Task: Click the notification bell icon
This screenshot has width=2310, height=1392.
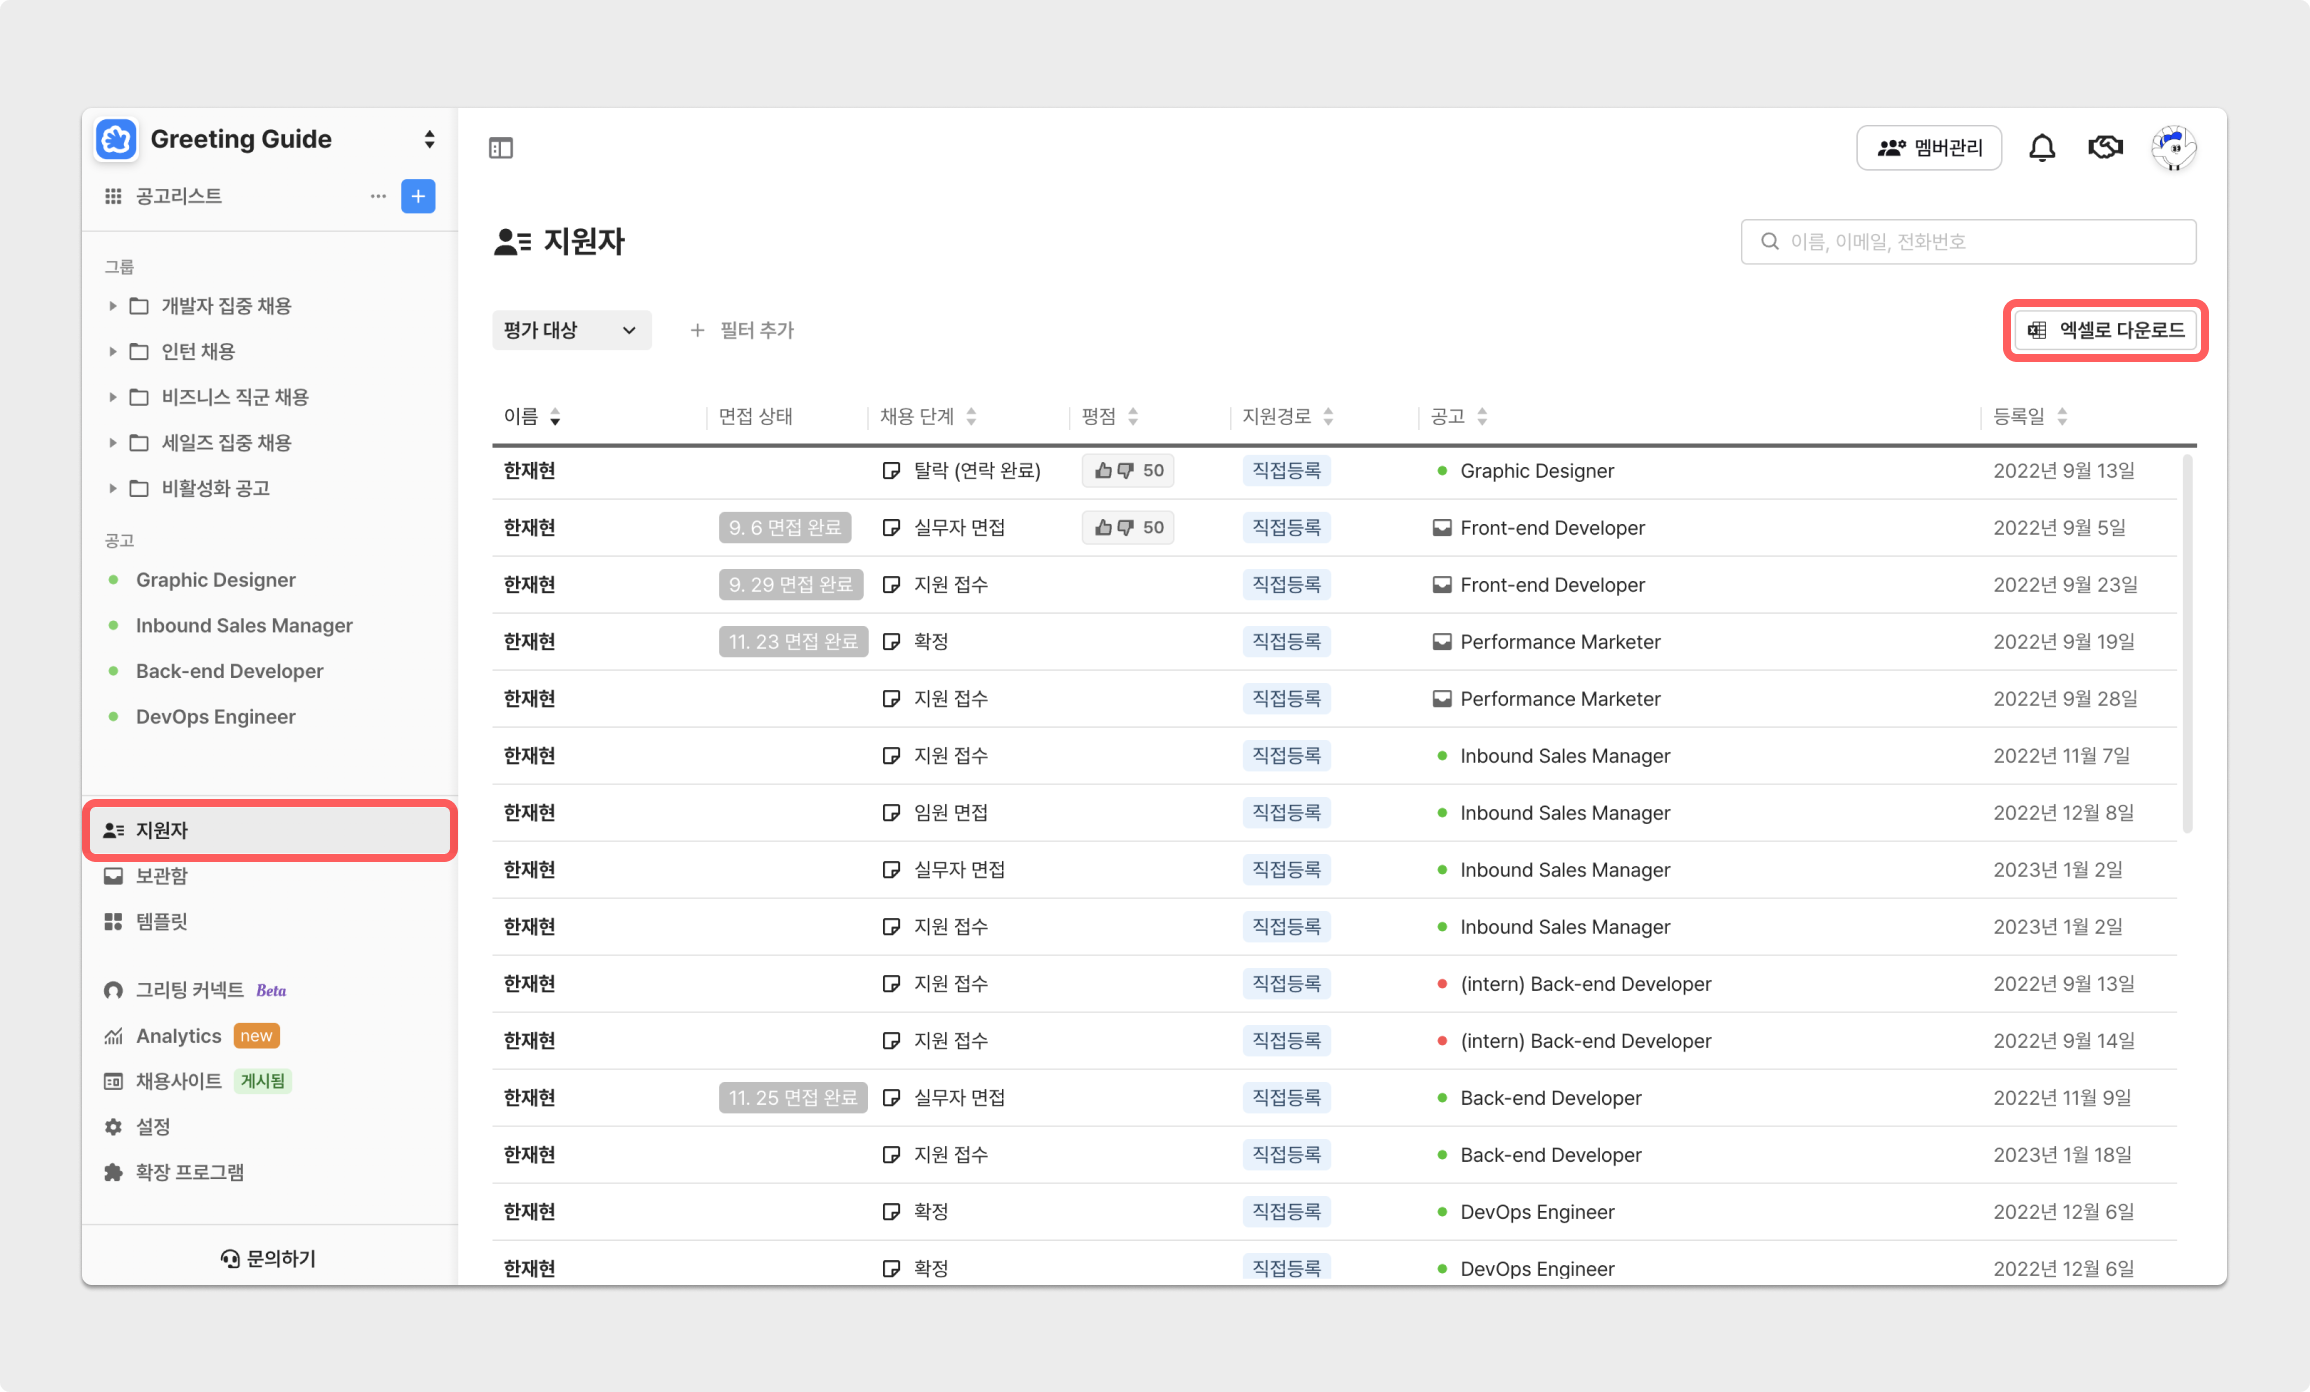Action: 2041,148
